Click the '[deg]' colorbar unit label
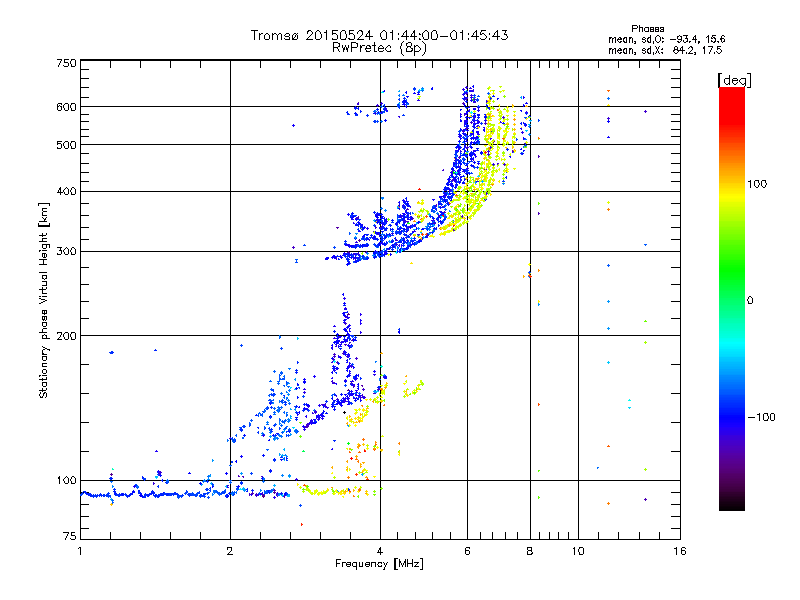 pos(734,80)
